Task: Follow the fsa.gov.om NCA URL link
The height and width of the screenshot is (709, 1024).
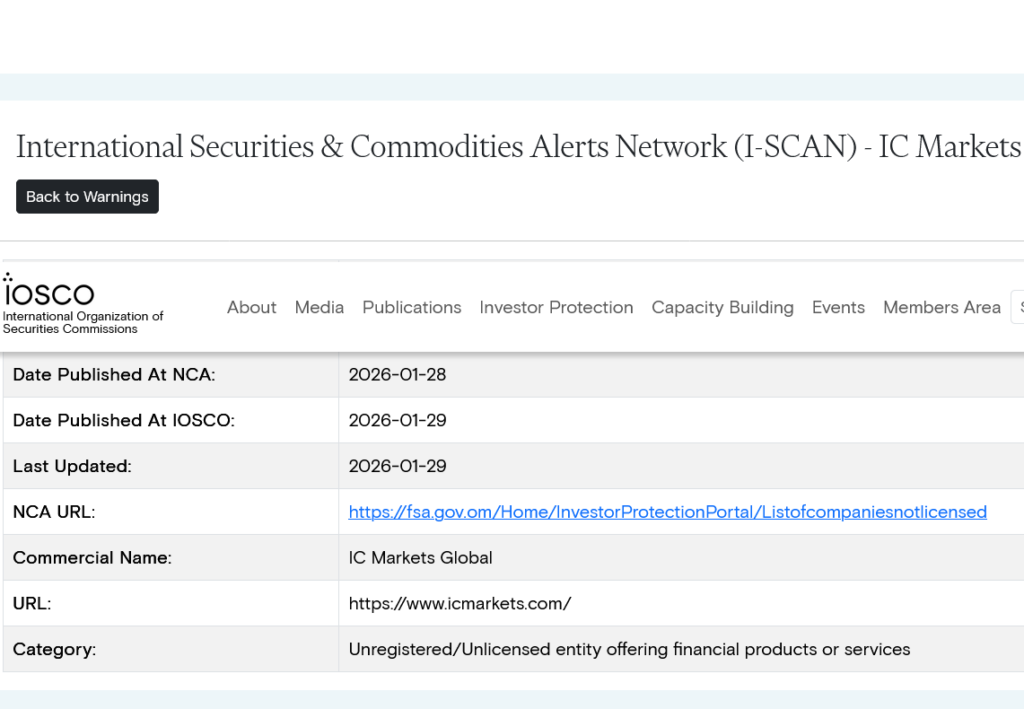Action: [667, 512]
